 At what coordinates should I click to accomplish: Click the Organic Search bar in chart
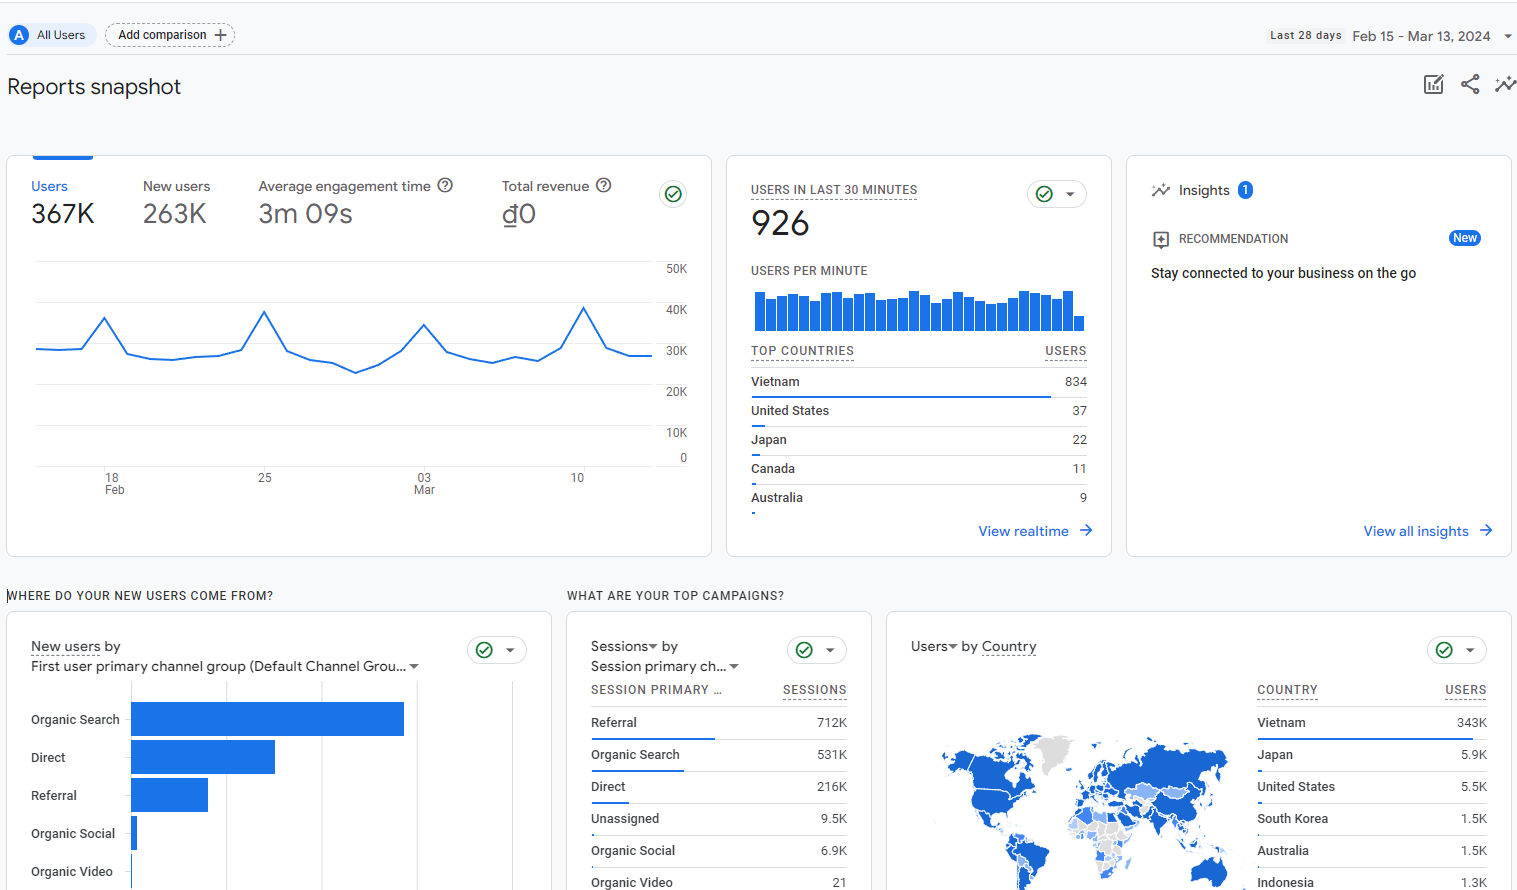(267, 719)
